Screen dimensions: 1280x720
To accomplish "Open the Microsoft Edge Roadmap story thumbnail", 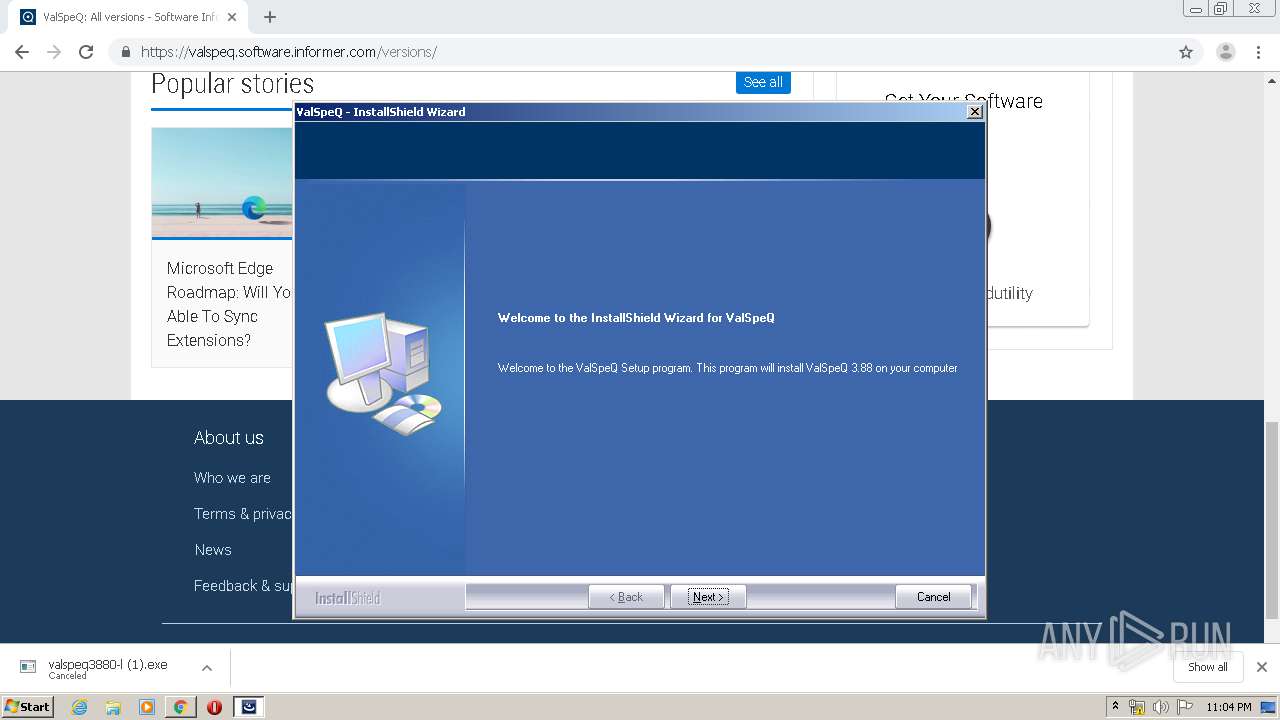I will pos(222,183).
